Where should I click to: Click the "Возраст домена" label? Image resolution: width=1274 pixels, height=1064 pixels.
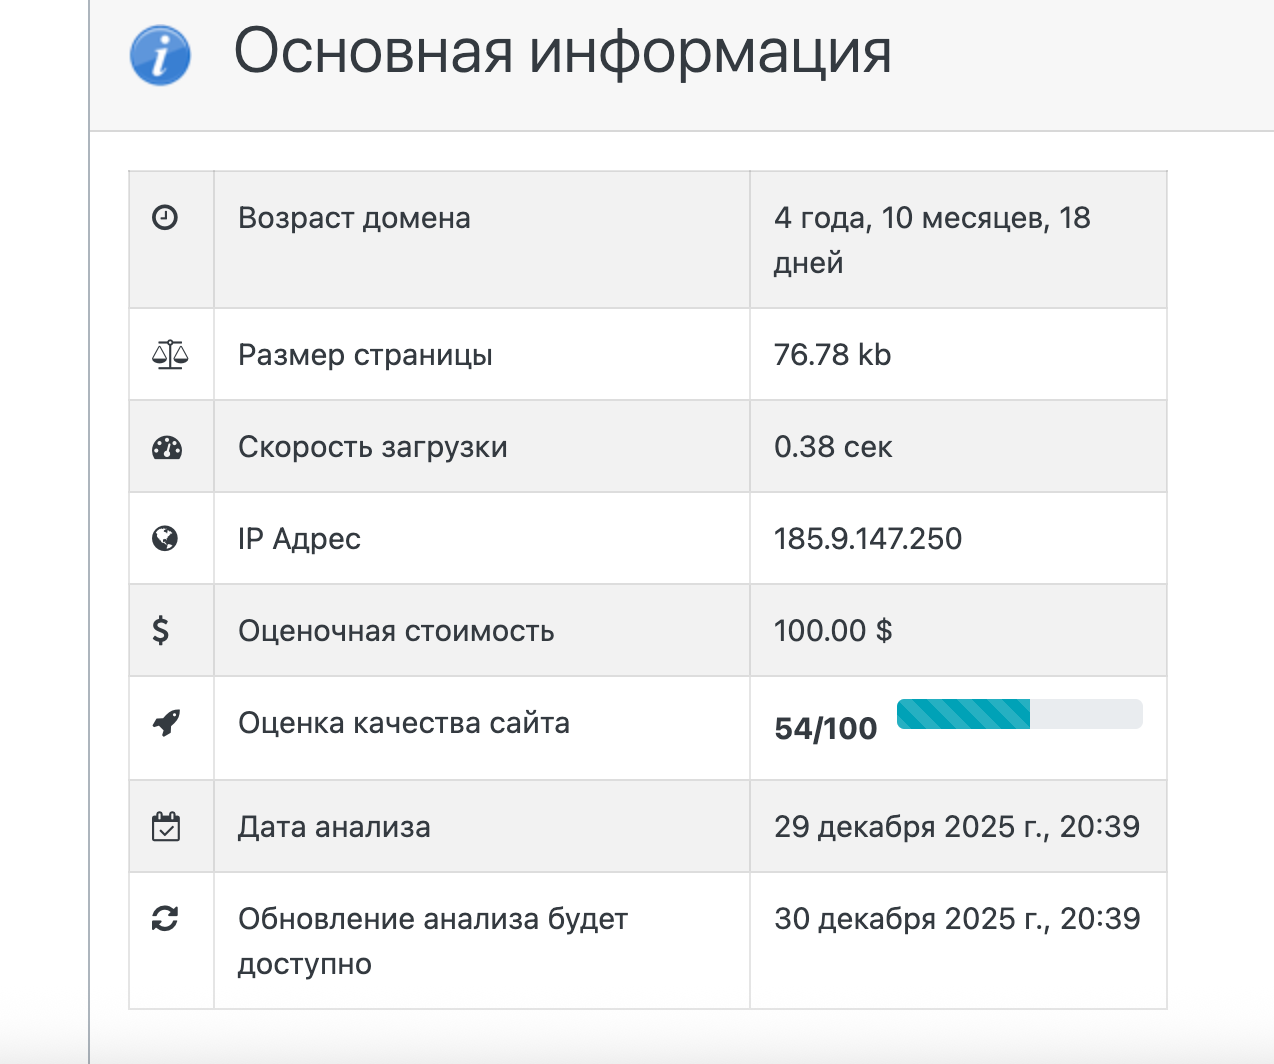(354, 218)
